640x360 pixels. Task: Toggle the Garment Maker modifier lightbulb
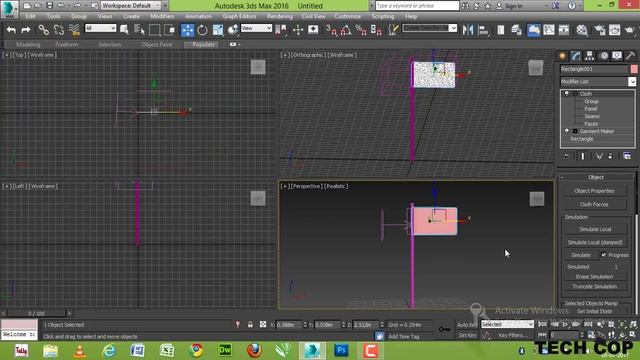point(567,131)
